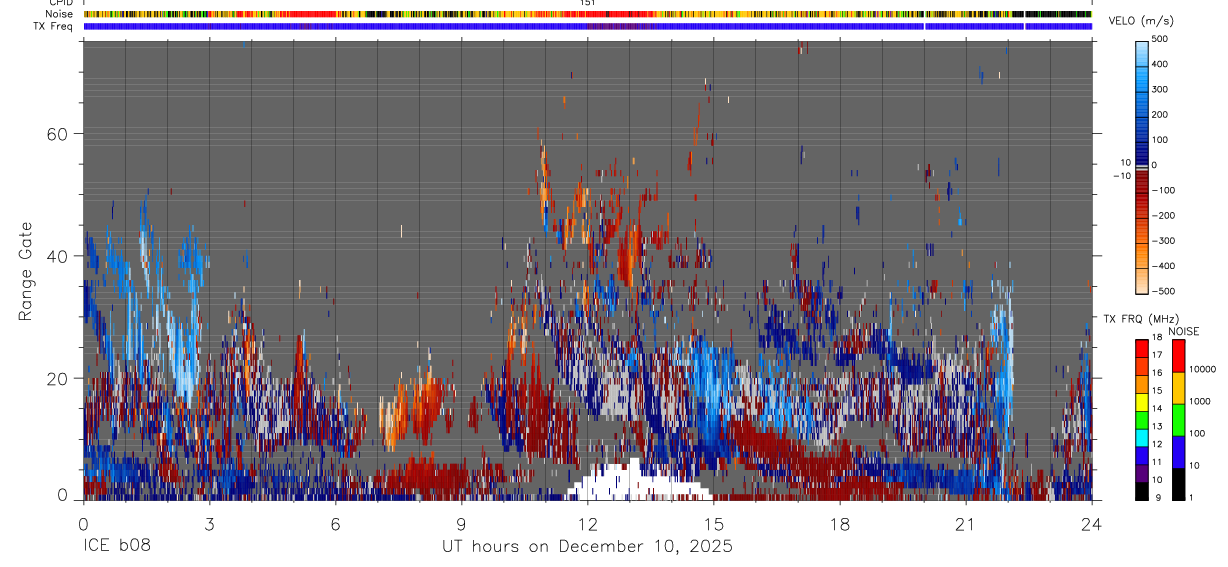The height and width of the screenshot is (567, 1228).
Task: Click the 21 tick on the UT hours axis
Action: pos(966,524)
